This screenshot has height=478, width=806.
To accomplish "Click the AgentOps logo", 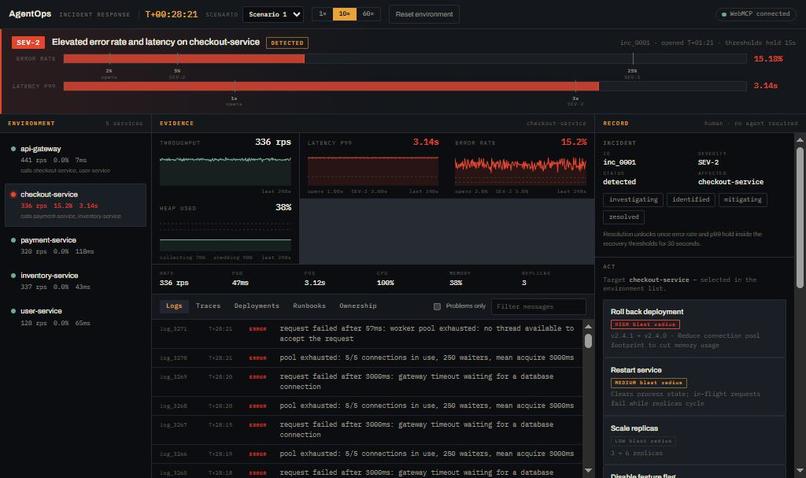I will point(30,14).
